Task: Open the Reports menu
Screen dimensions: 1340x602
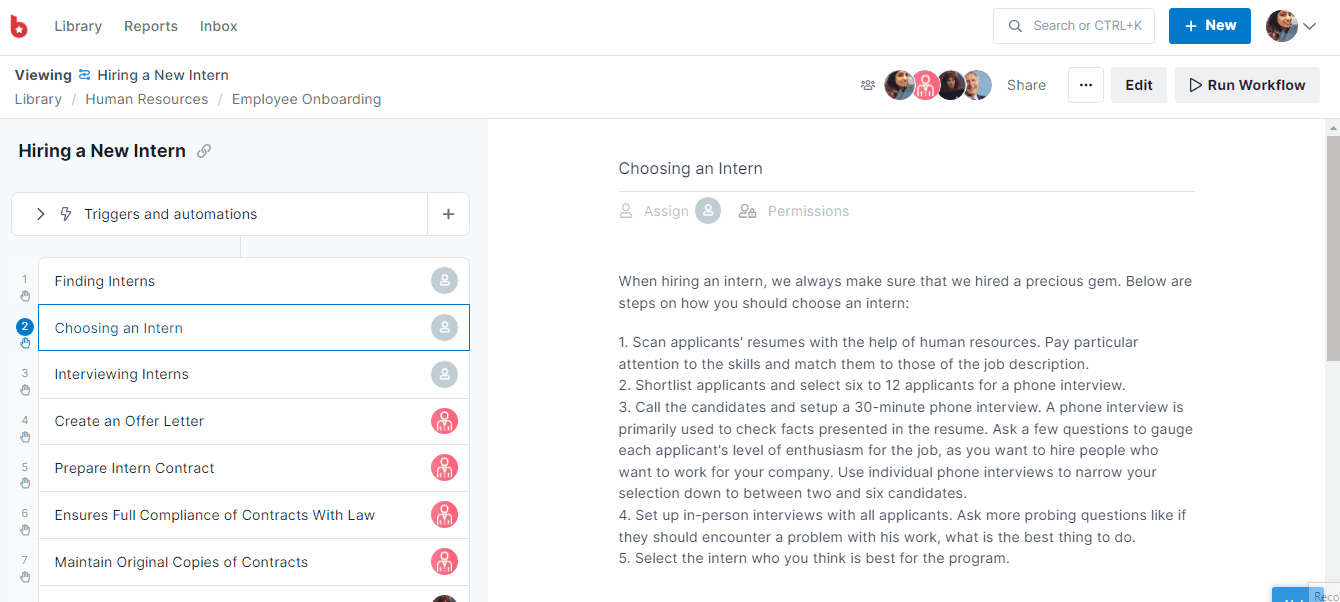Action: [x=151, y=26]
